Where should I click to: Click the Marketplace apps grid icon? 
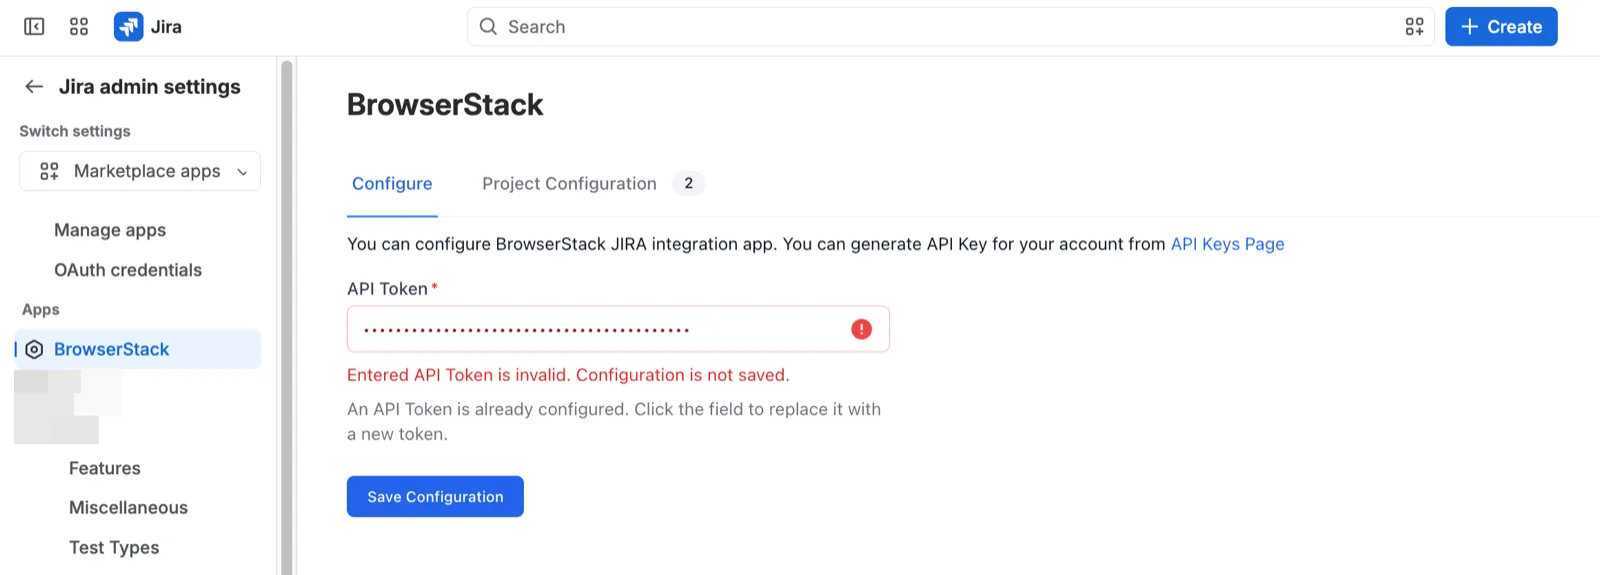point(49,171)
